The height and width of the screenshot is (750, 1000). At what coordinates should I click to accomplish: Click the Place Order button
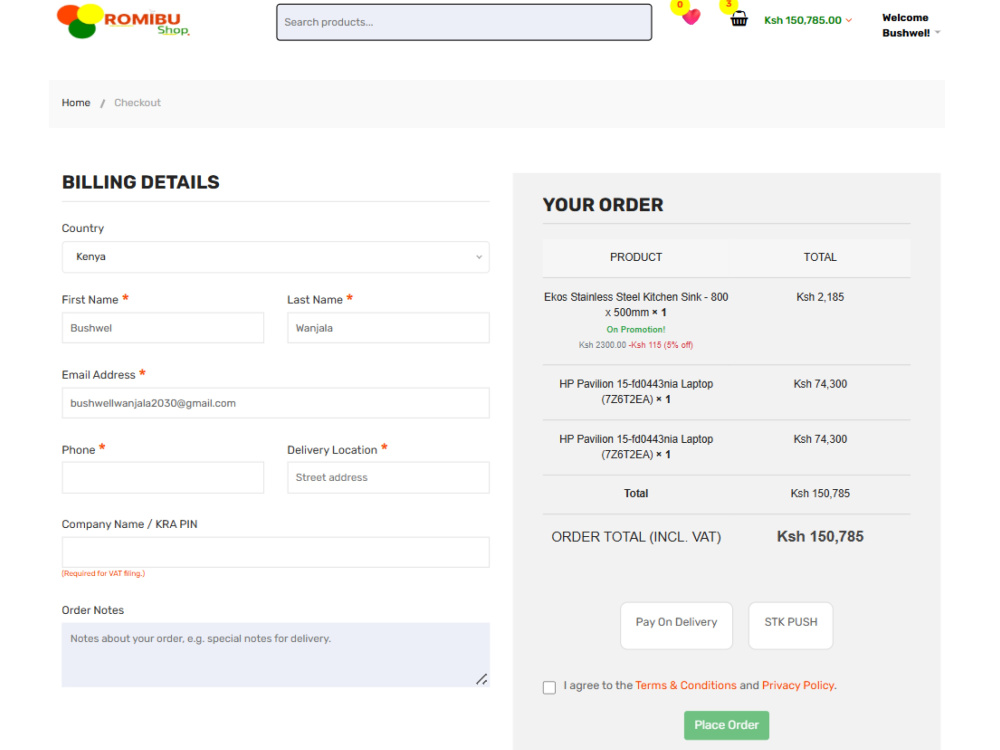click(726, 725)
